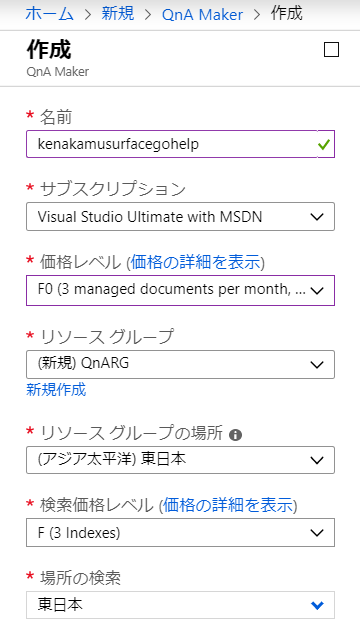Click the info icon next to リソース グループの場所
The width and height of the screenshot is (360, 628).
point(235,435)
